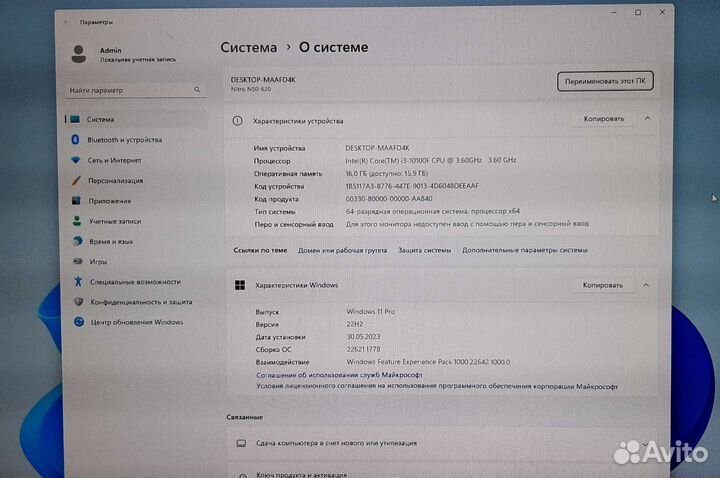Copy Windows specs with Копировать button

point(603,285)
